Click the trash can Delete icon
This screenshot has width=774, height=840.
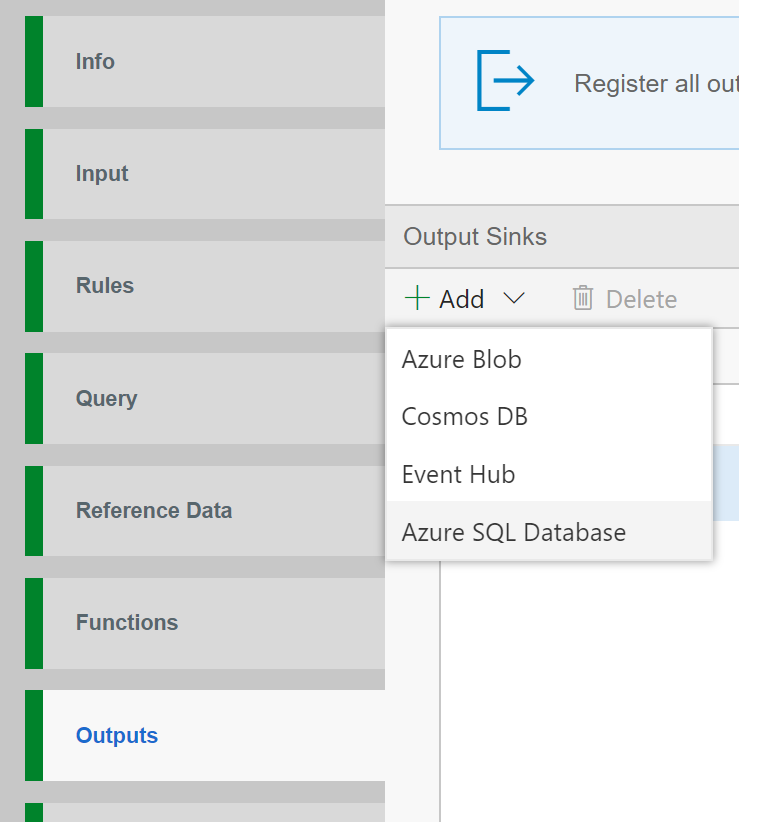click(x=582, y=298)
